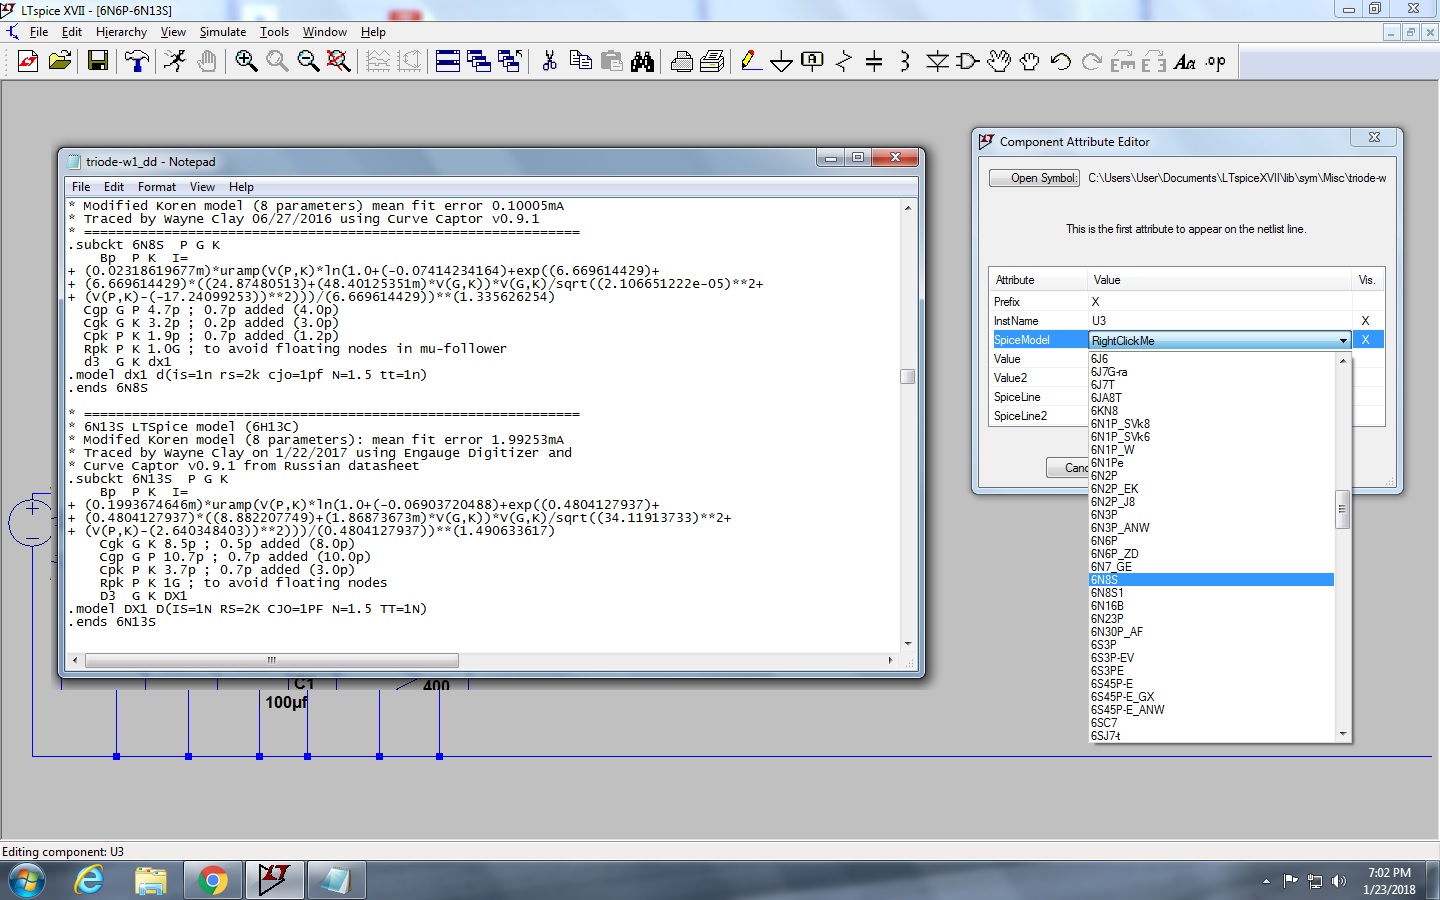Open File Explorer from taskbar
1440x900 pixels.
tap(151, 881)
